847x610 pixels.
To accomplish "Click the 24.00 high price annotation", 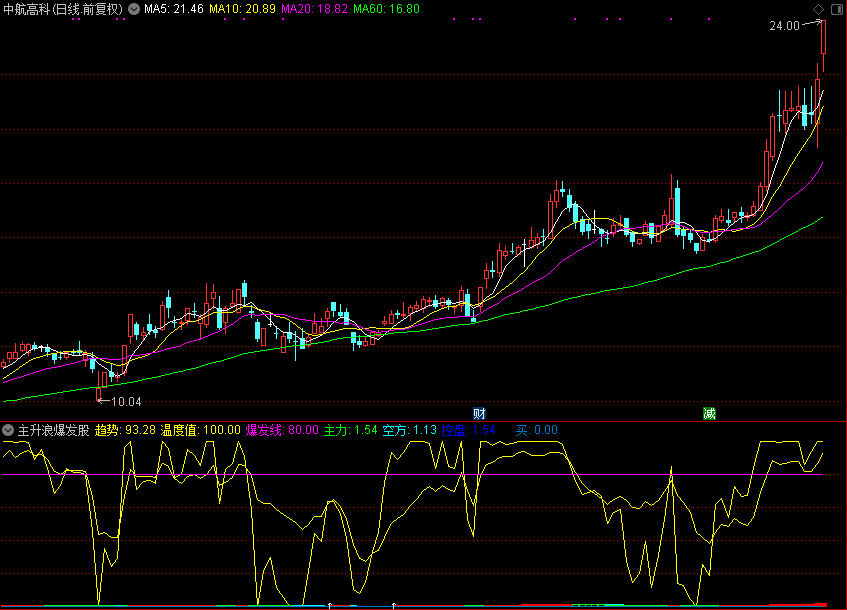I will pos(784,27).
